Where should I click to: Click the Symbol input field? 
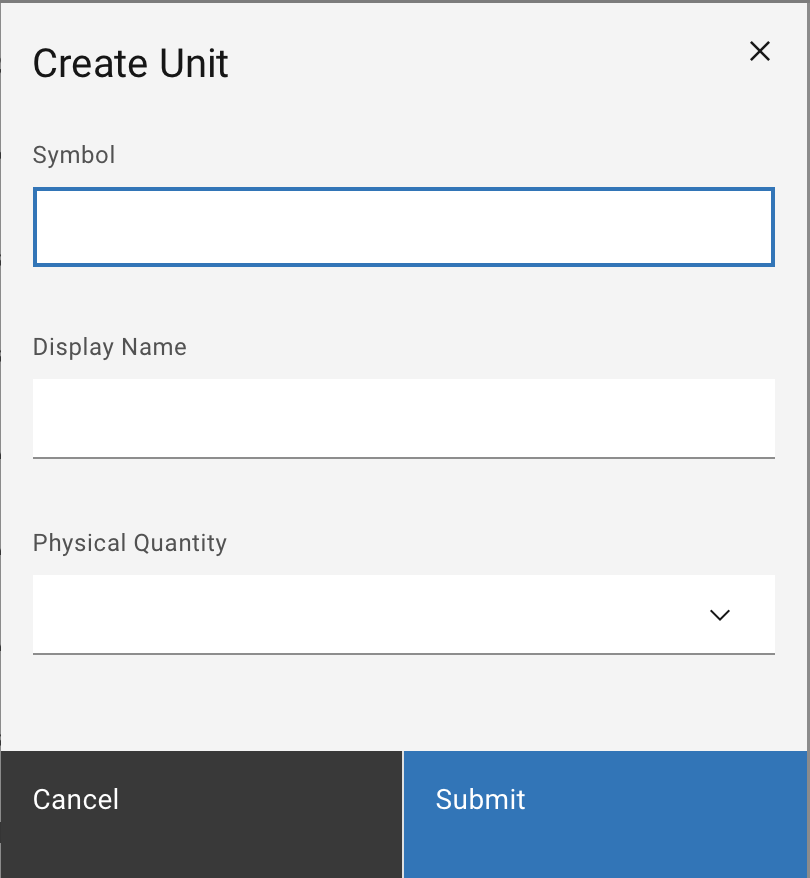(x=403, y=227)
